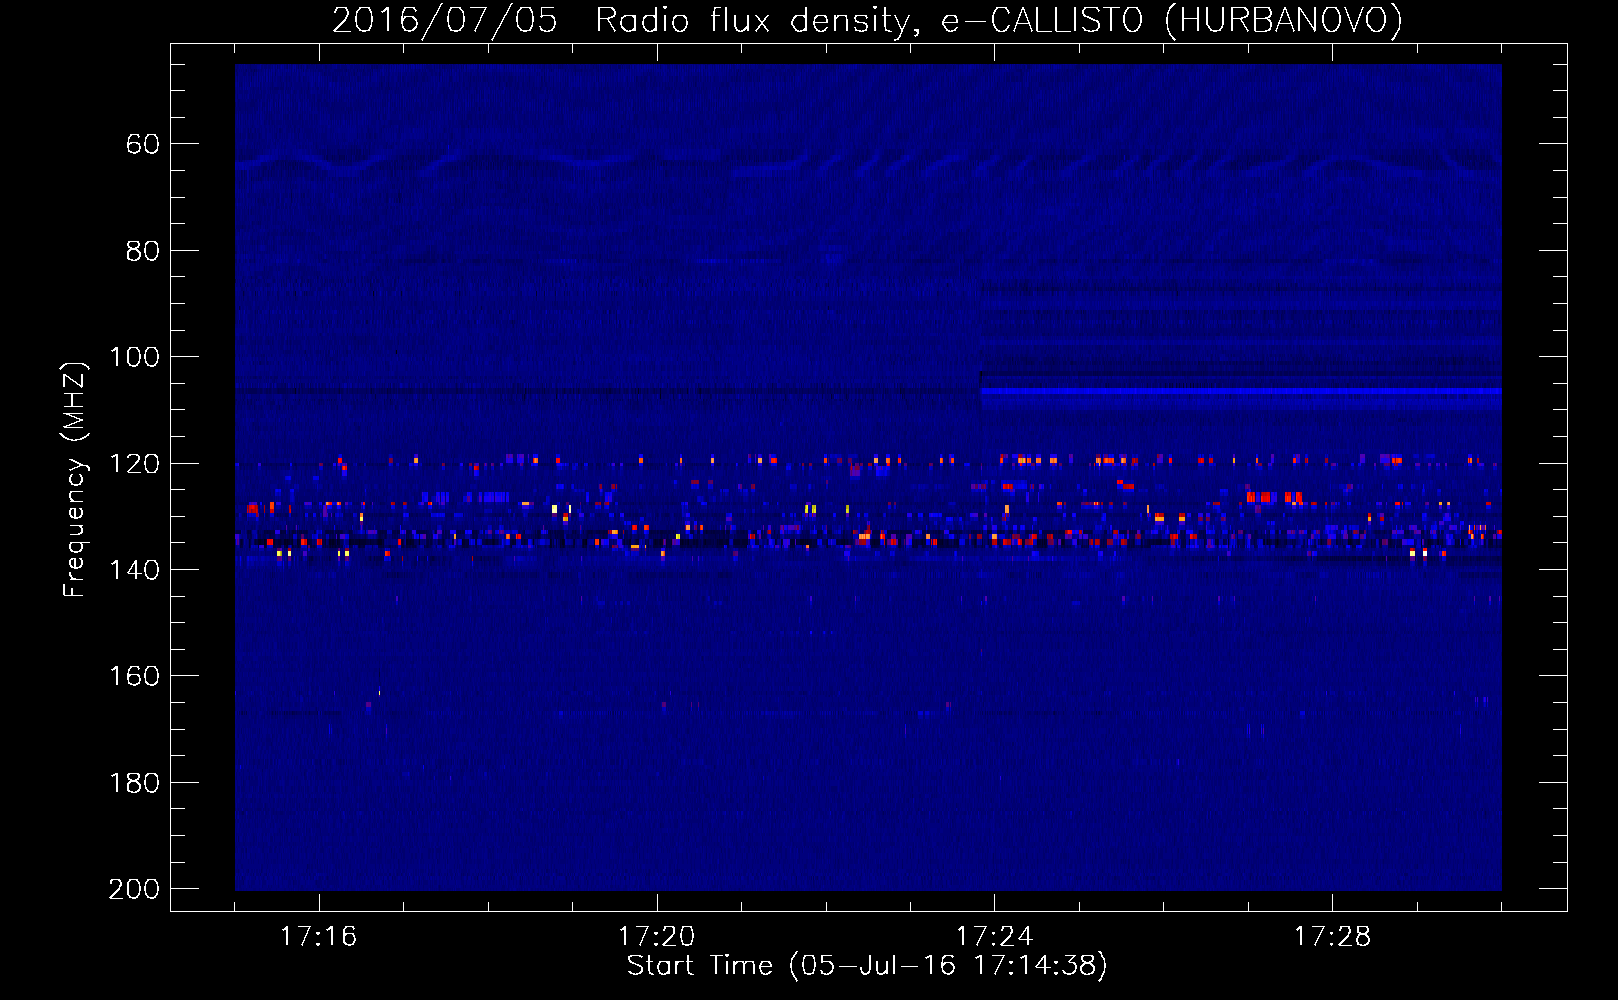Viewport: 1618px width, 1000px height.
Task: Select the "Frequency (MHZ)" axis label
Action: click(x=74, y=480)
